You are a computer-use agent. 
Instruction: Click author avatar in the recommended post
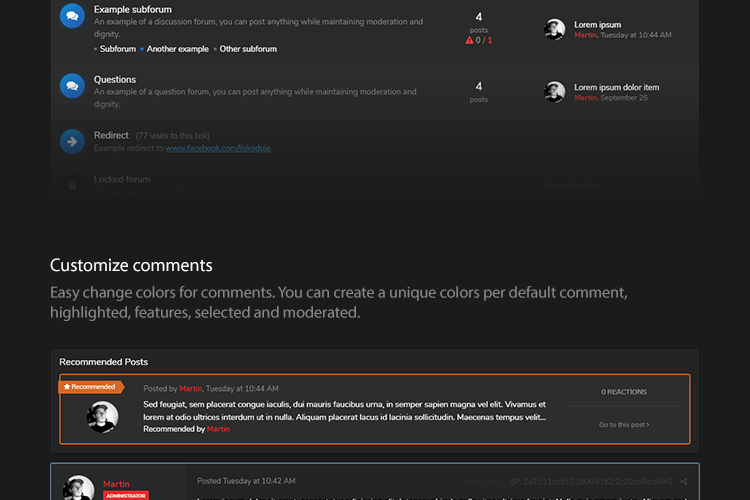103,416
